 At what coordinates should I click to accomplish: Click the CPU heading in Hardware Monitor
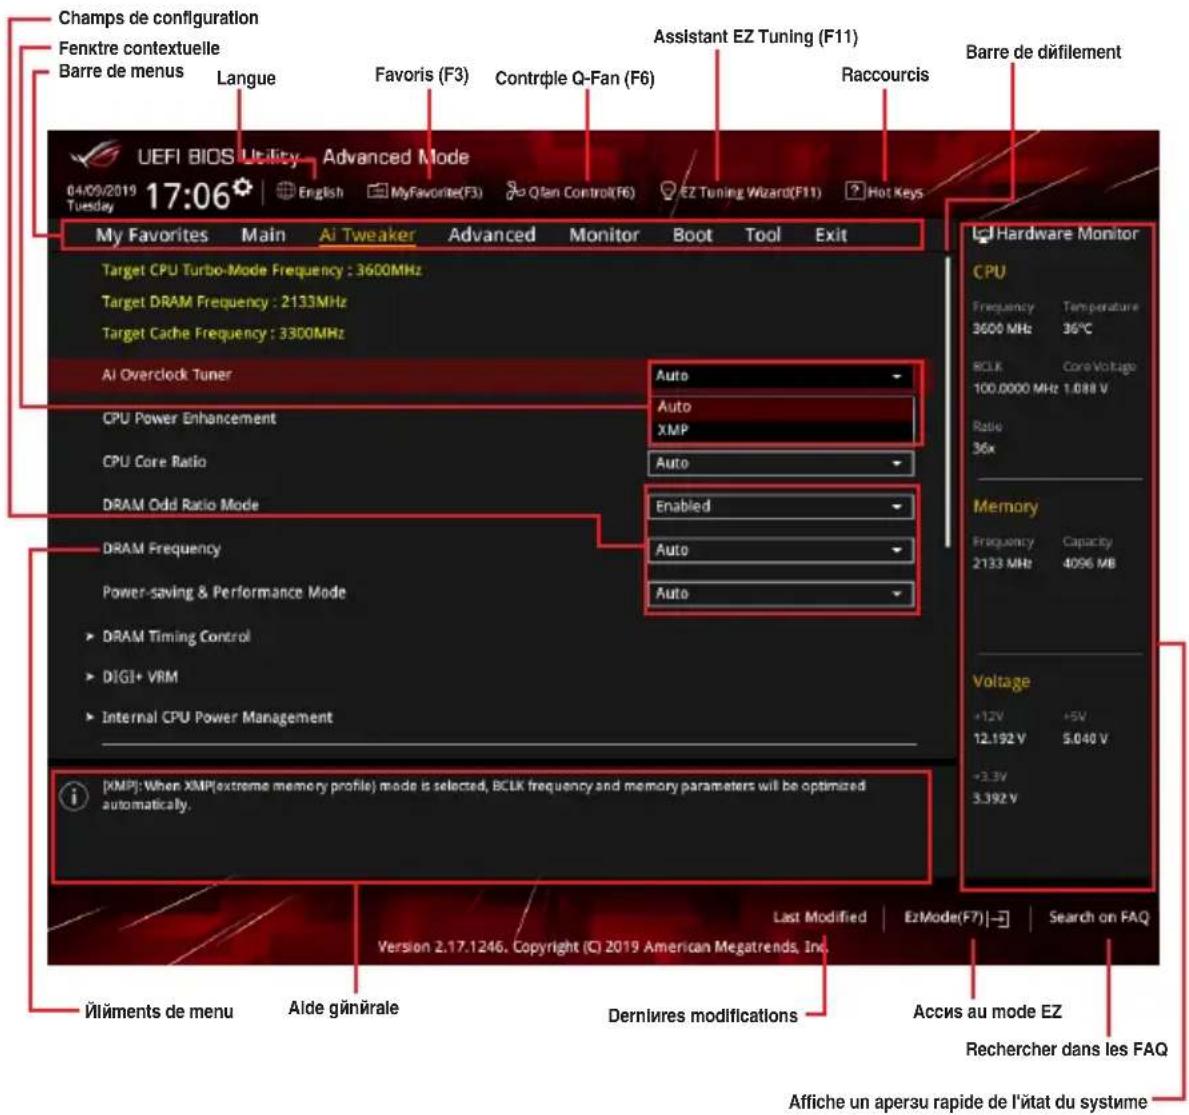[990, 272]
